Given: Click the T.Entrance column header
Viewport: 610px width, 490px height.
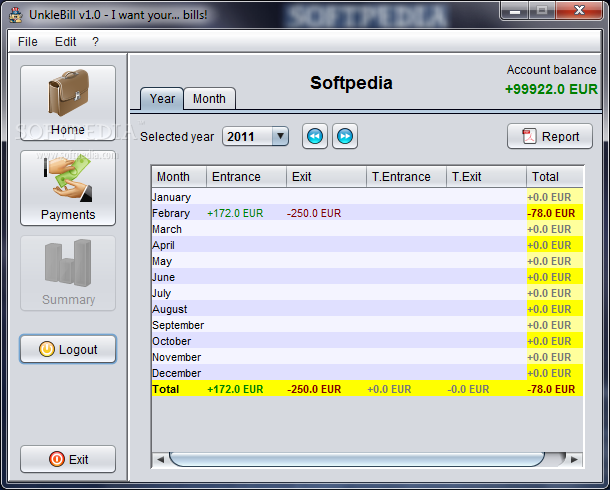Looking at the screenshot, I should pyautogui.click(x=406, y=177).
